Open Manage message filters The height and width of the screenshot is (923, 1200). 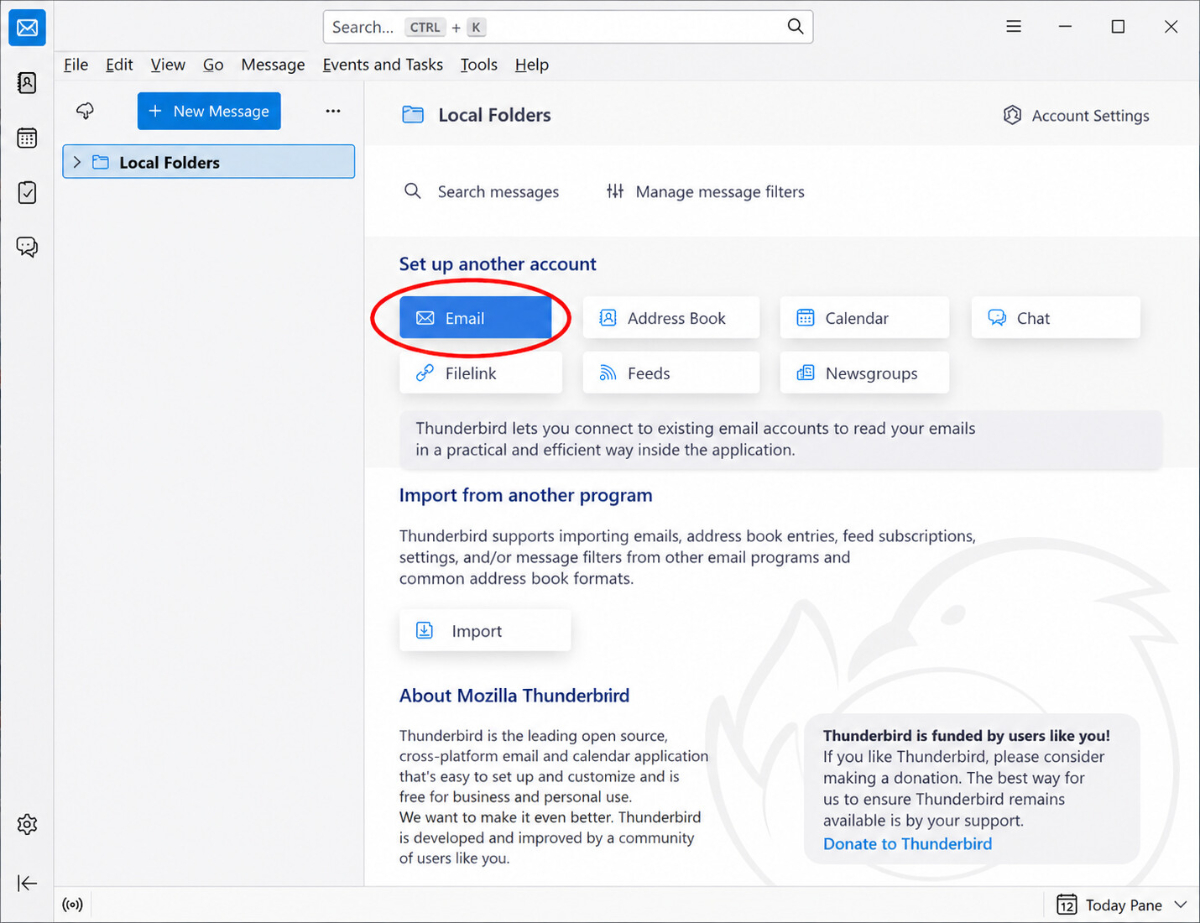[705, 191]
